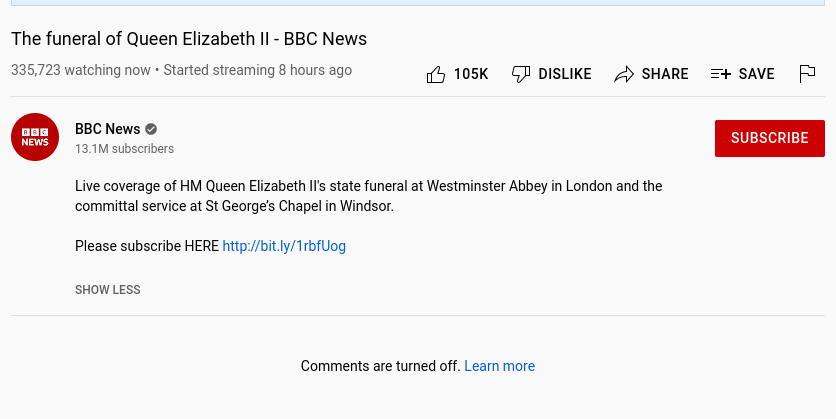Click the DISLIKE text label

pos(565,74)
